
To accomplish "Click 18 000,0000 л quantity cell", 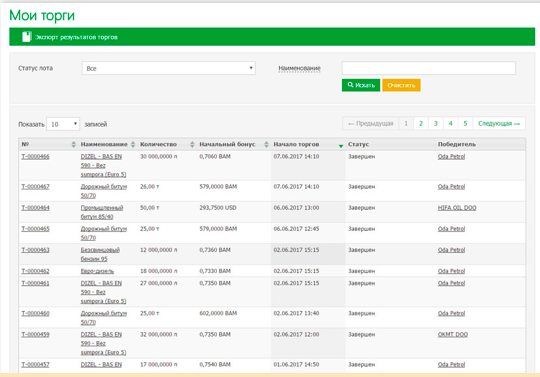I will pyautogui.click(x=158, y=271).
